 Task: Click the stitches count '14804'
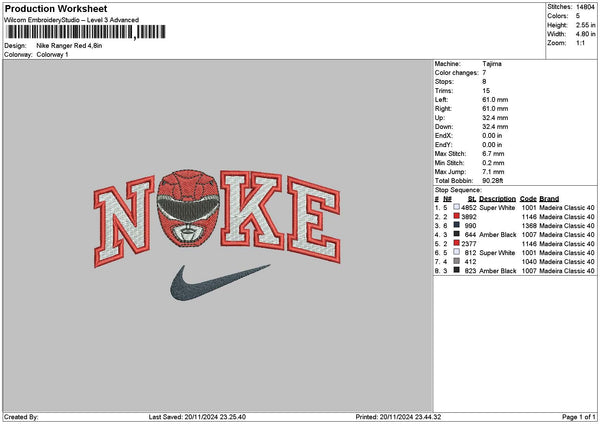585,7
